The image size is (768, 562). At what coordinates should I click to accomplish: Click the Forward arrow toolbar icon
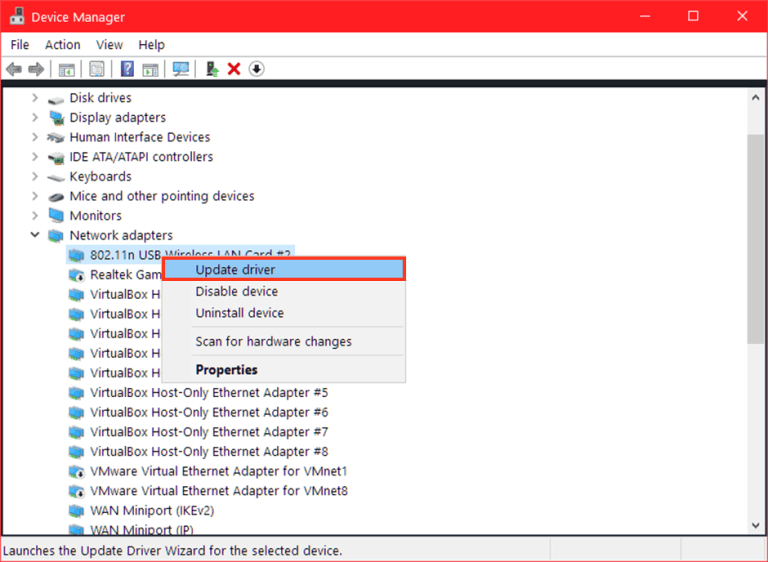pyautogui.click(x=36, y=69)
